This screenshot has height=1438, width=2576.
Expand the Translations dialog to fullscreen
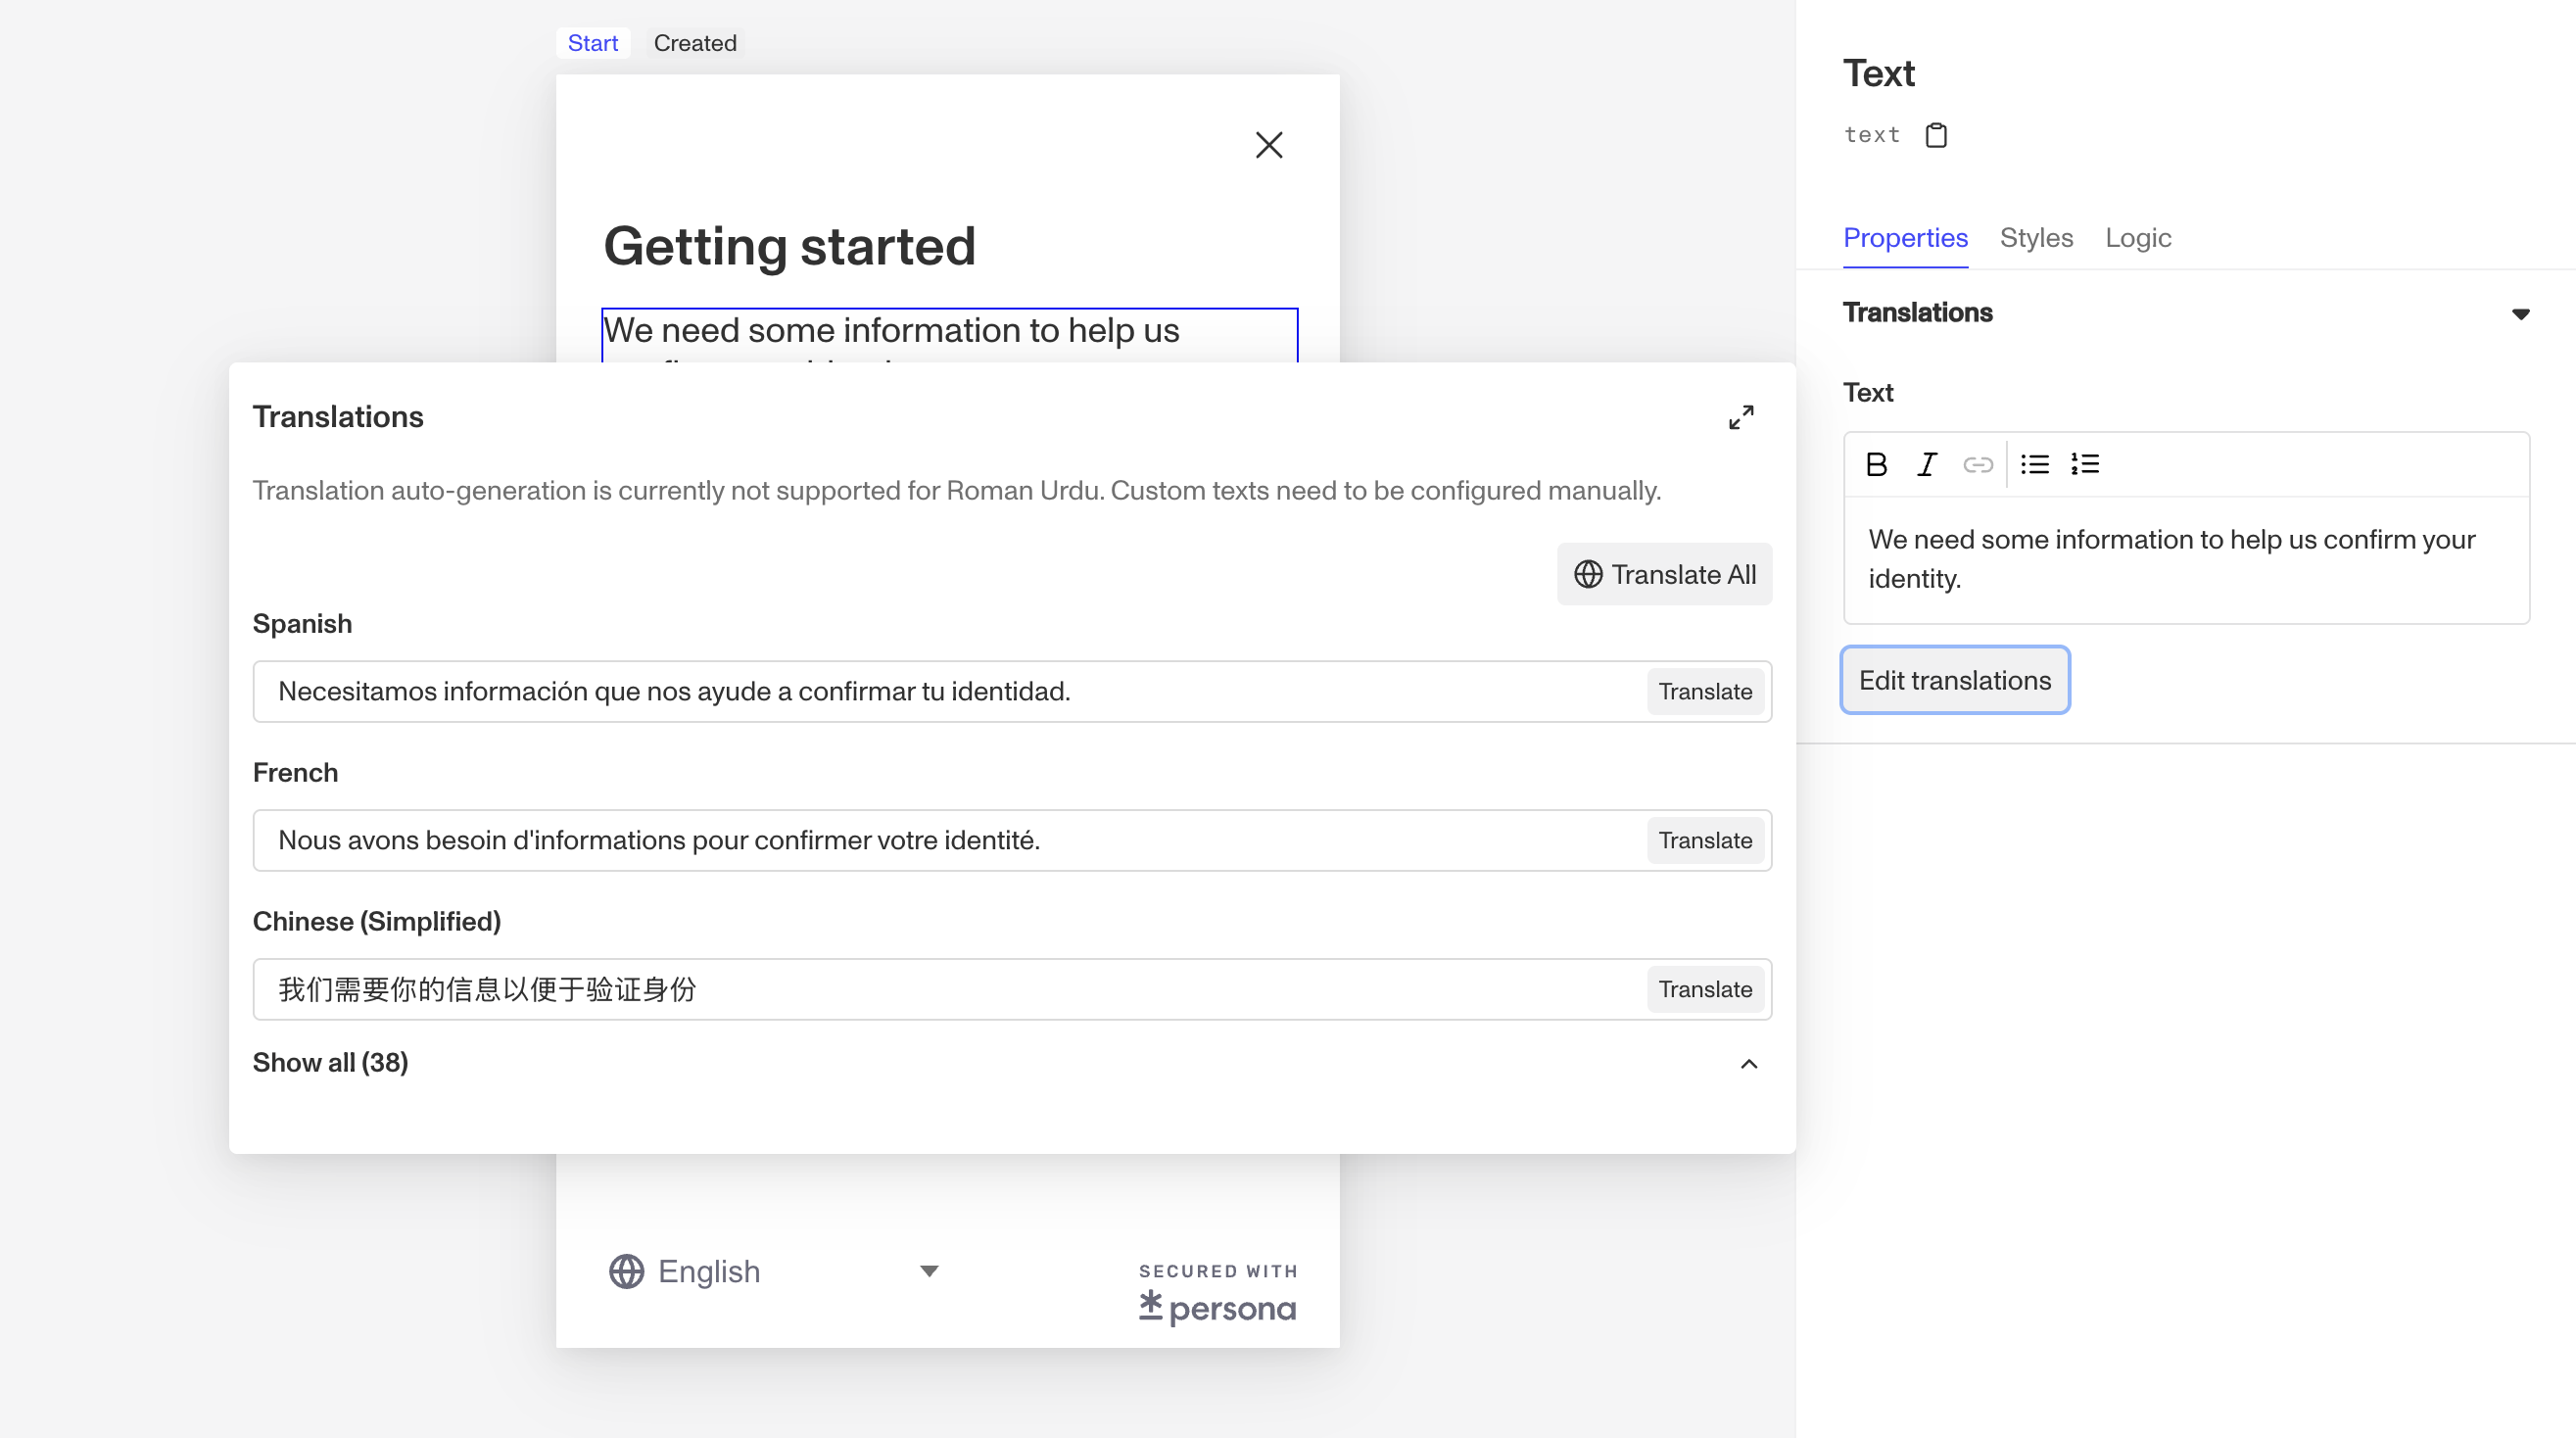click(x=1741, y=417)
